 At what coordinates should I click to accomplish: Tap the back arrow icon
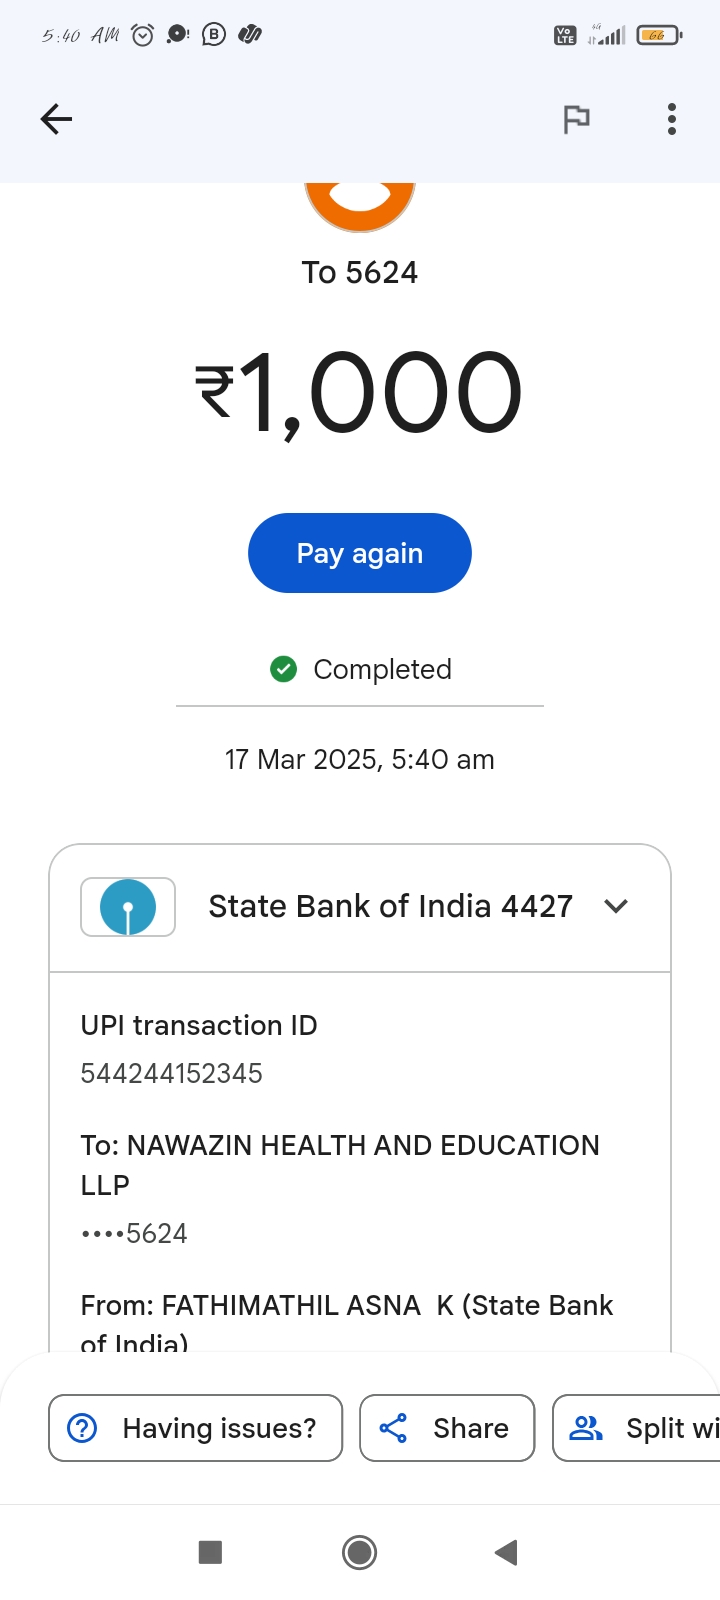click(56, 119)
